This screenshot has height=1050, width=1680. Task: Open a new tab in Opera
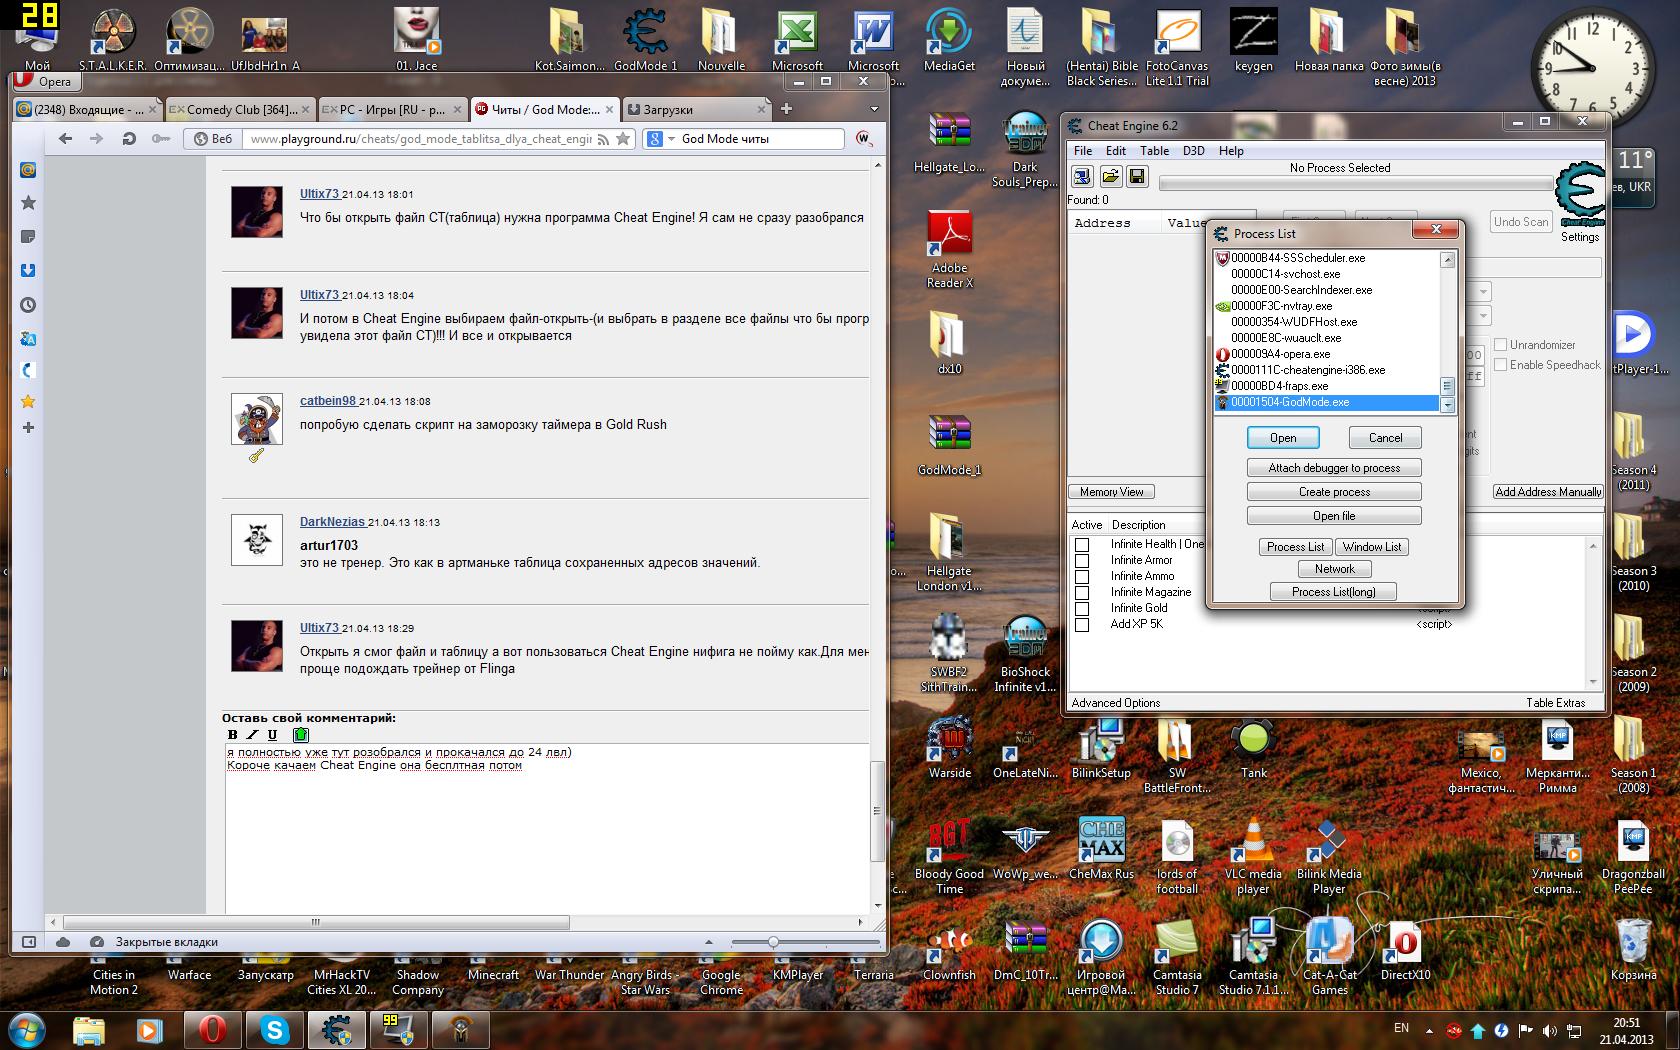(x=786, y=109)
